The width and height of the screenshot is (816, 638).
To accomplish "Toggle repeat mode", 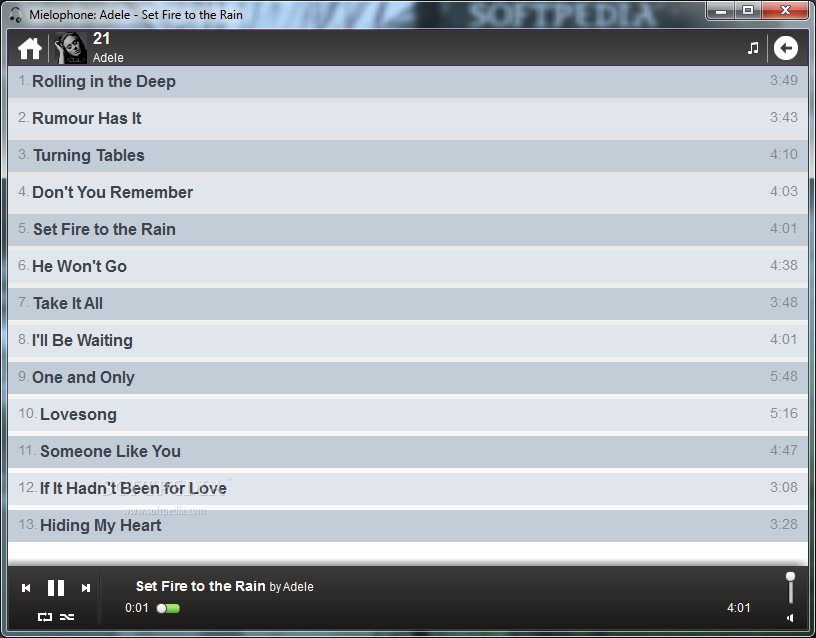I will [x=45, y=617].
